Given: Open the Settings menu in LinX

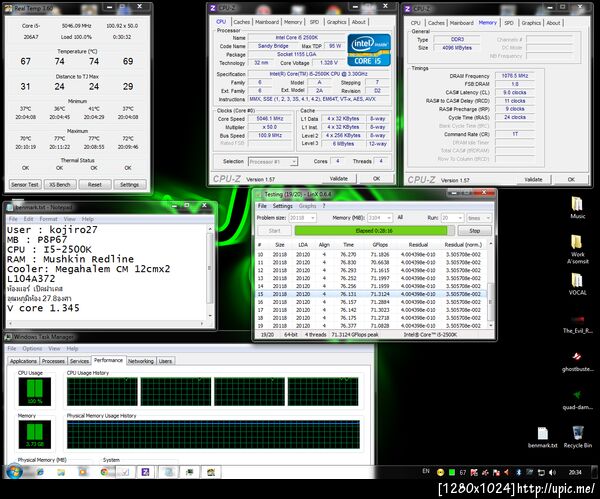Looking at the screenshot, I should coord(282,206).
